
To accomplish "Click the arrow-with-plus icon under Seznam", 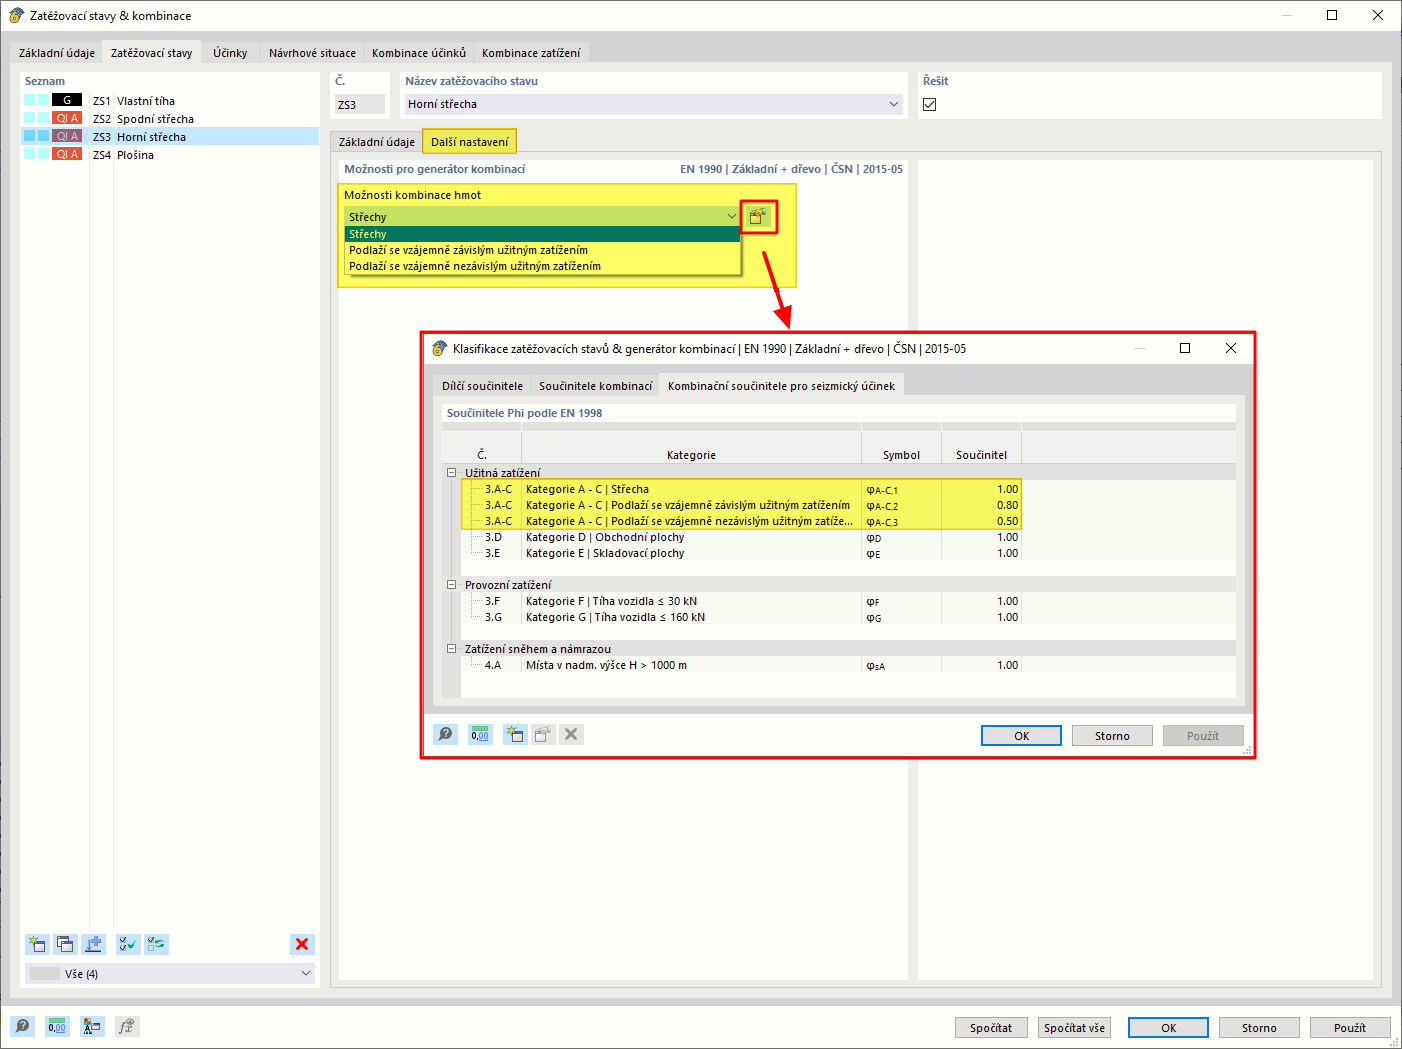I will click(x=94, y=944).
